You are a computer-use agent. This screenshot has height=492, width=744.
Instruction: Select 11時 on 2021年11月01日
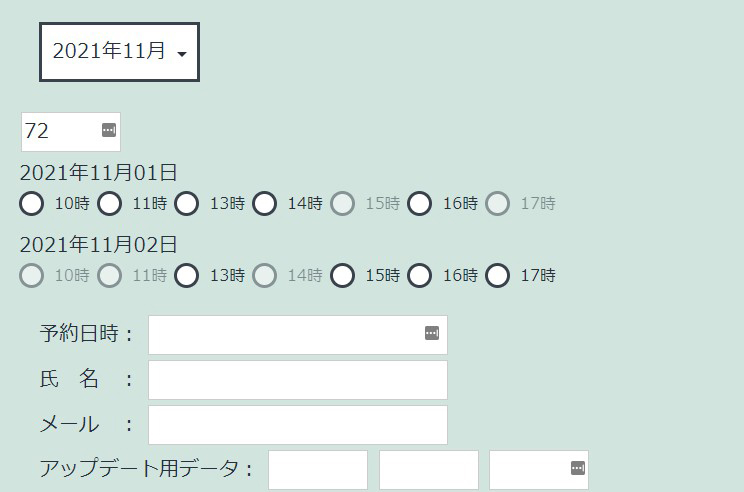coord(110,204)
